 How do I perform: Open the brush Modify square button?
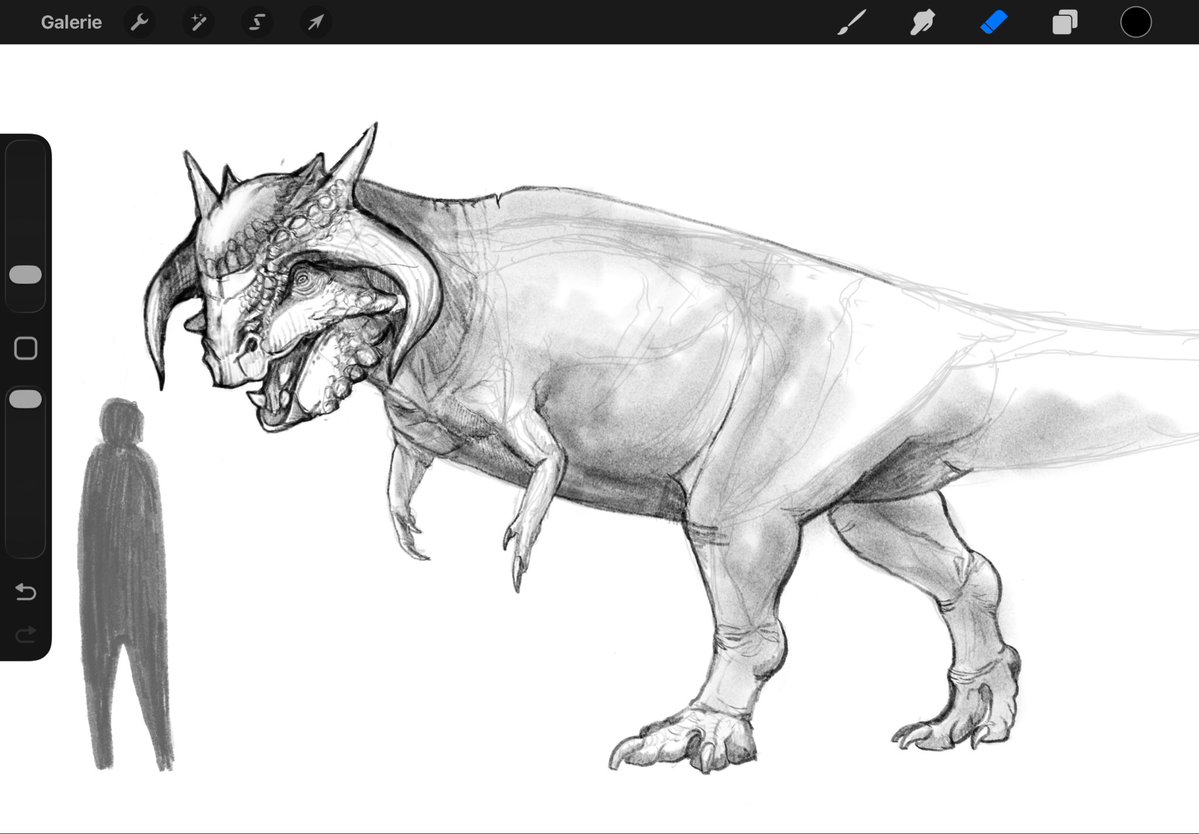[25, 347]
